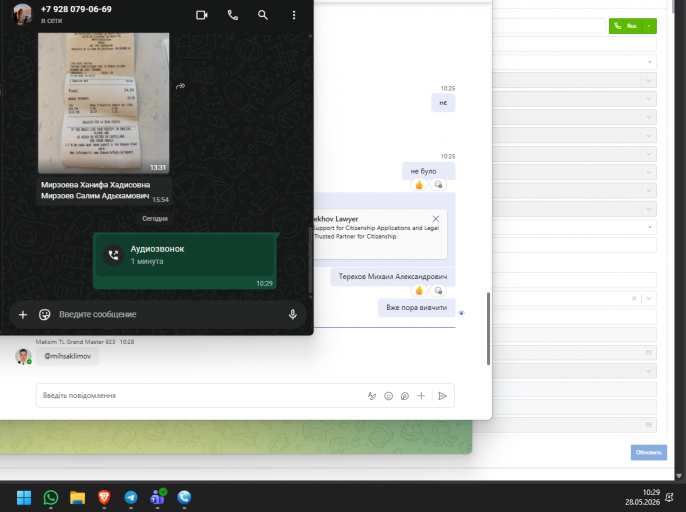Click the phone icon inside the Аудиозвонок bubble

tap(113, 255)
